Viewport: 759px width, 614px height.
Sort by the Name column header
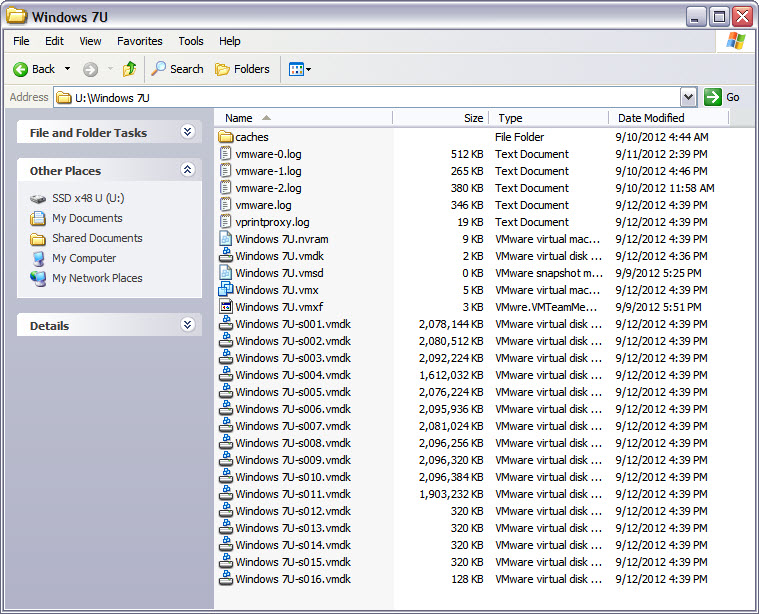point(304,118)
